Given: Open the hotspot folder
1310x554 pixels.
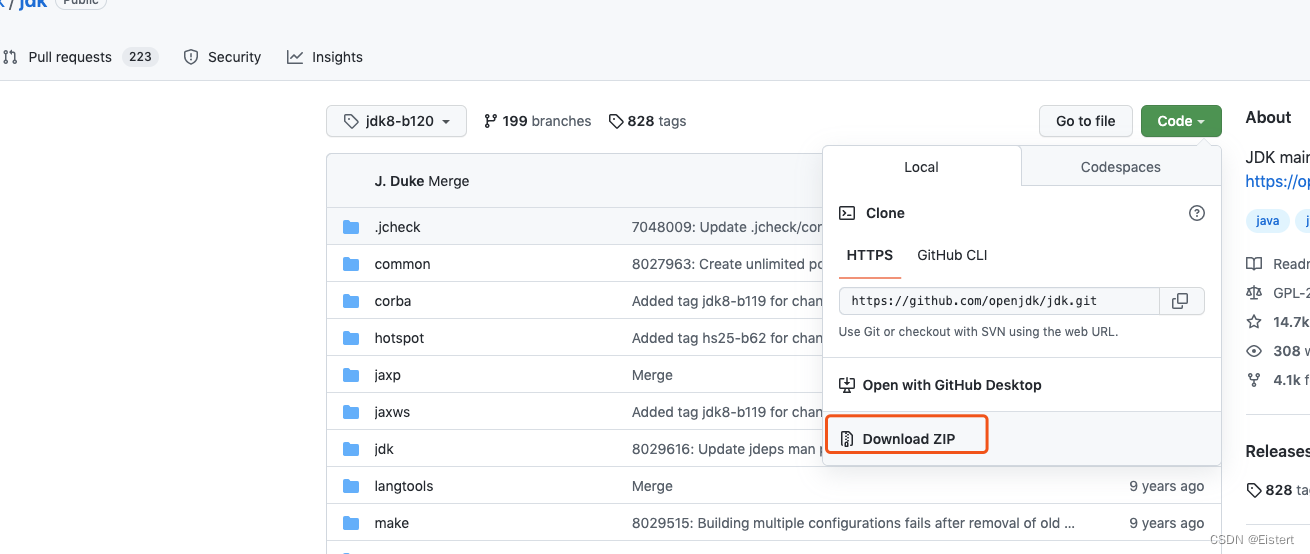Looking at the screenshot, I should 399,338.
